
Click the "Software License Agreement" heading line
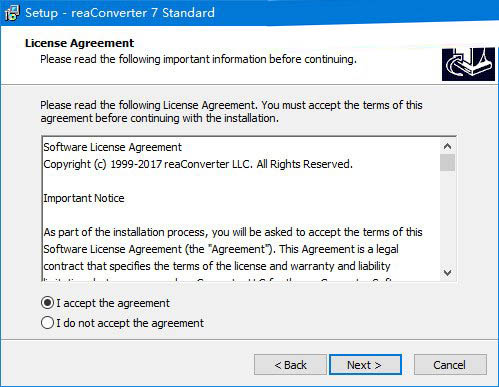click(112, 147)
